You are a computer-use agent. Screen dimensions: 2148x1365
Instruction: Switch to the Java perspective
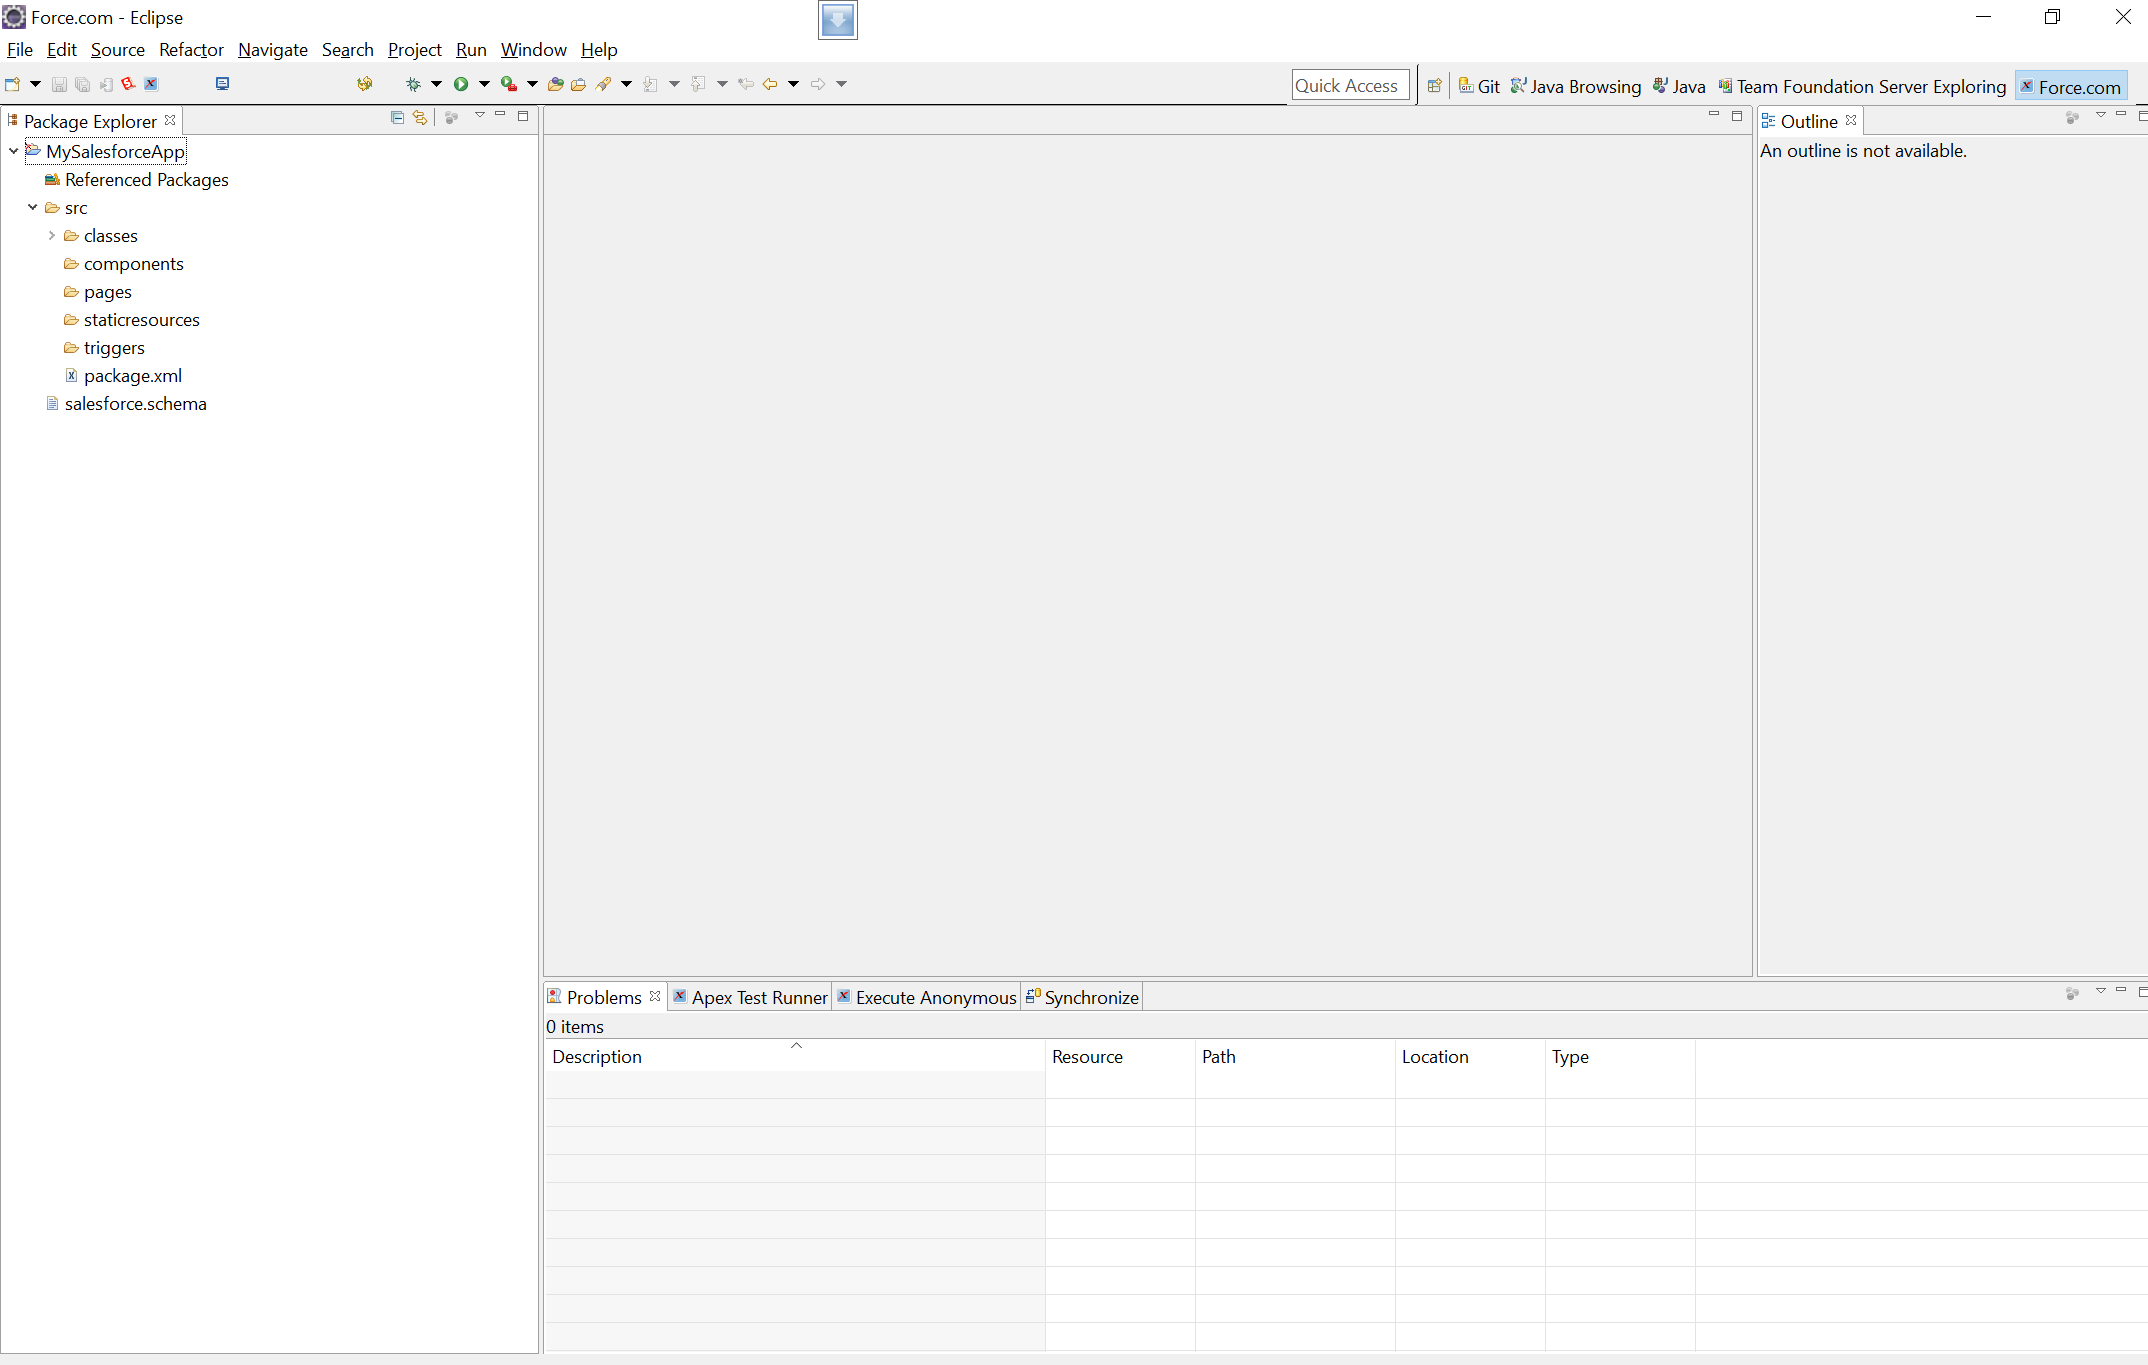(1679, 87)
